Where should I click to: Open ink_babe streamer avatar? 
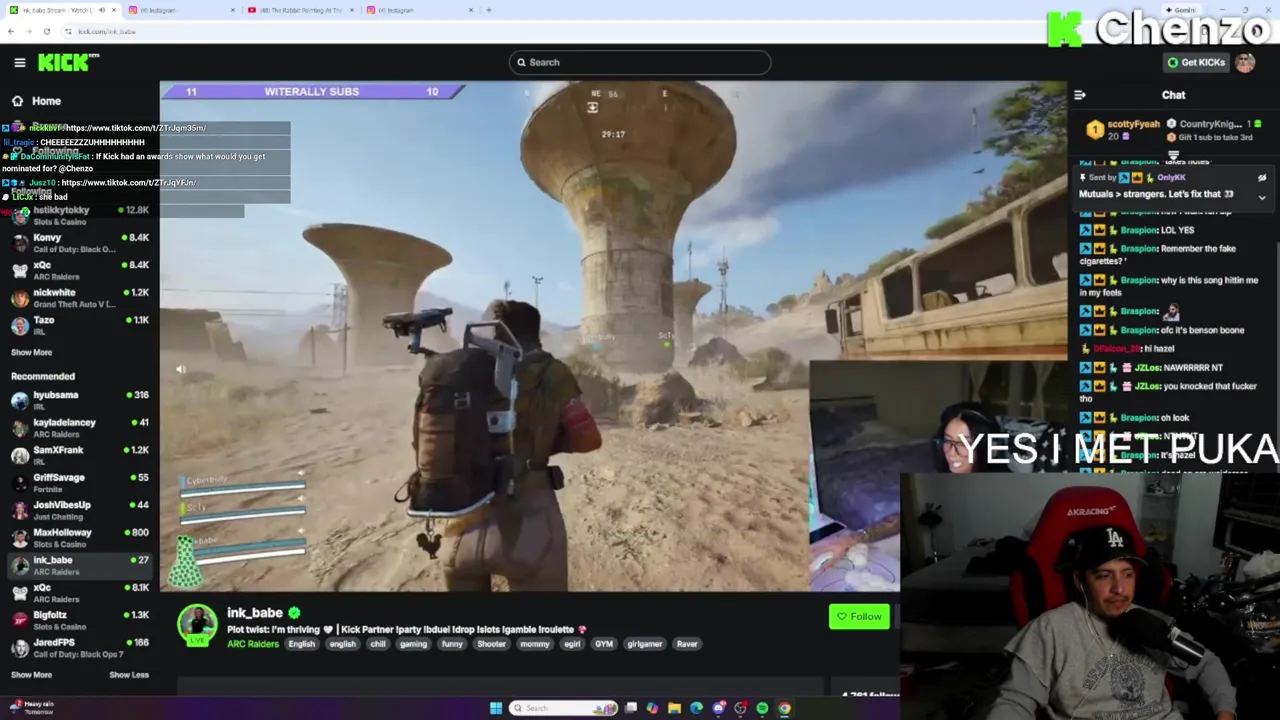[197, 624]
